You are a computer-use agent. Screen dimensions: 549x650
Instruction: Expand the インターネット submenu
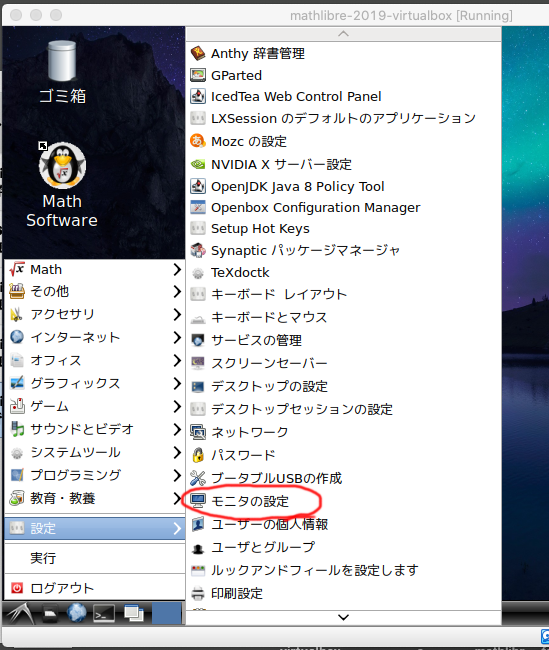point(95,337)
